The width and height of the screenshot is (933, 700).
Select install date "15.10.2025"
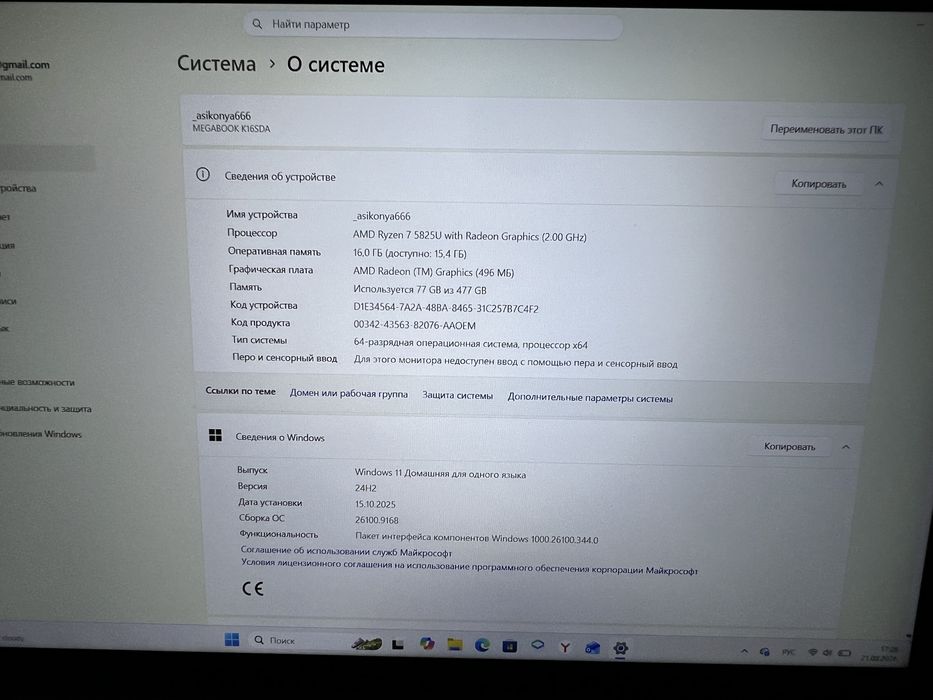(375, 504)
